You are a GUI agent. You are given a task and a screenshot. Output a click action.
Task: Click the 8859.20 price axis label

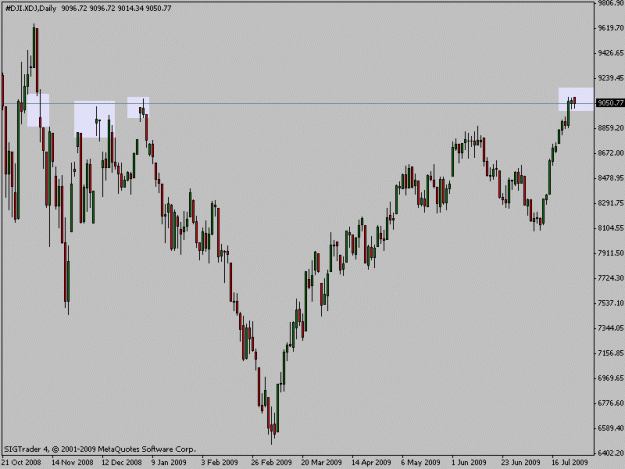coord(610,128)
